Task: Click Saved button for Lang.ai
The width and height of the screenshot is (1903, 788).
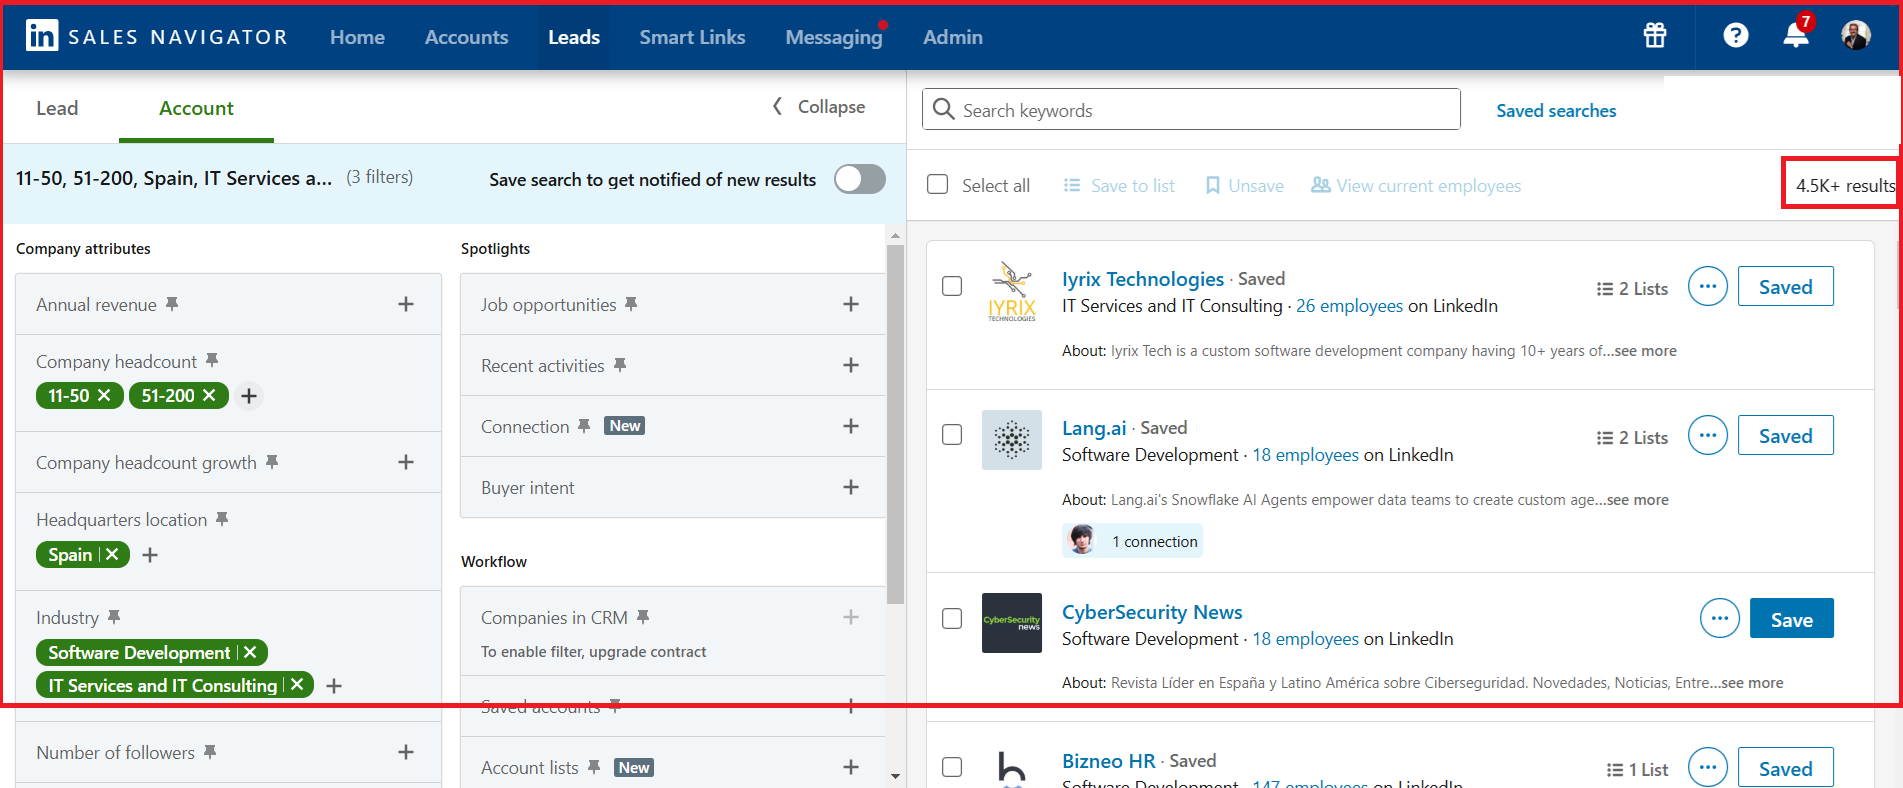Action: pos(1785,436)
